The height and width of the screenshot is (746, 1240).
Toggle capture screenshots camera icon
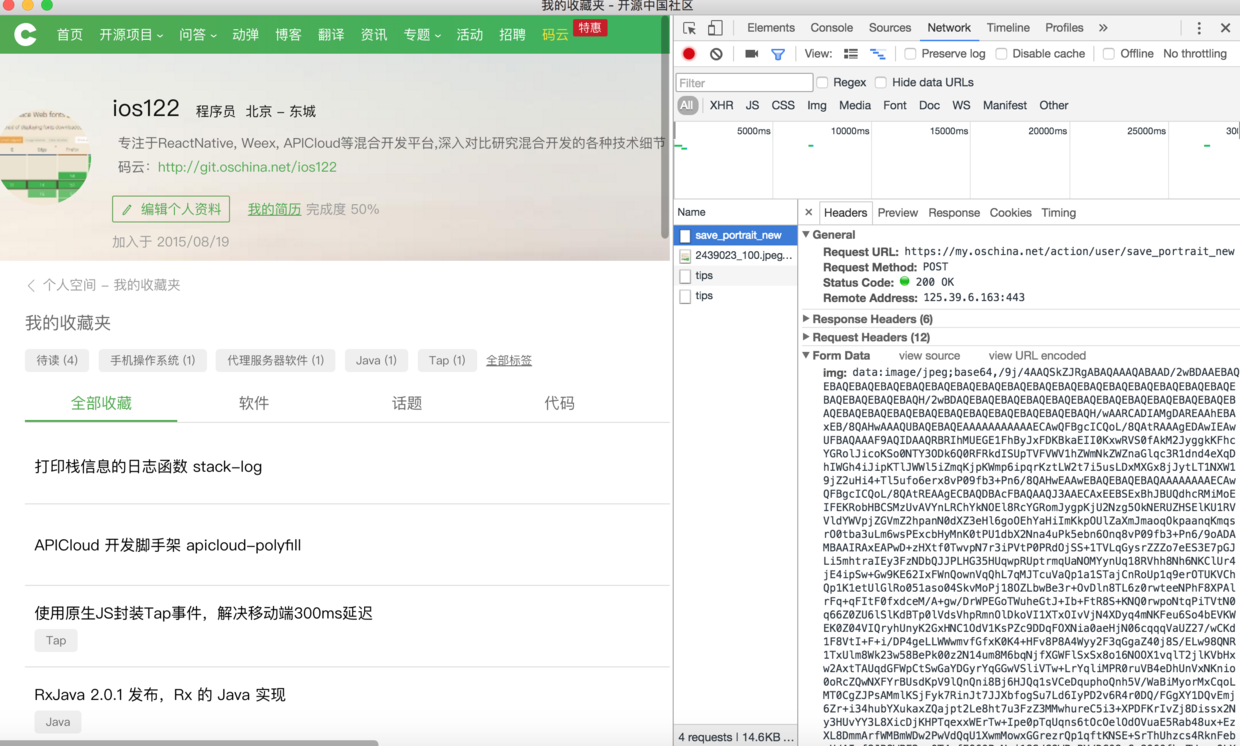[x=751, y=54]
